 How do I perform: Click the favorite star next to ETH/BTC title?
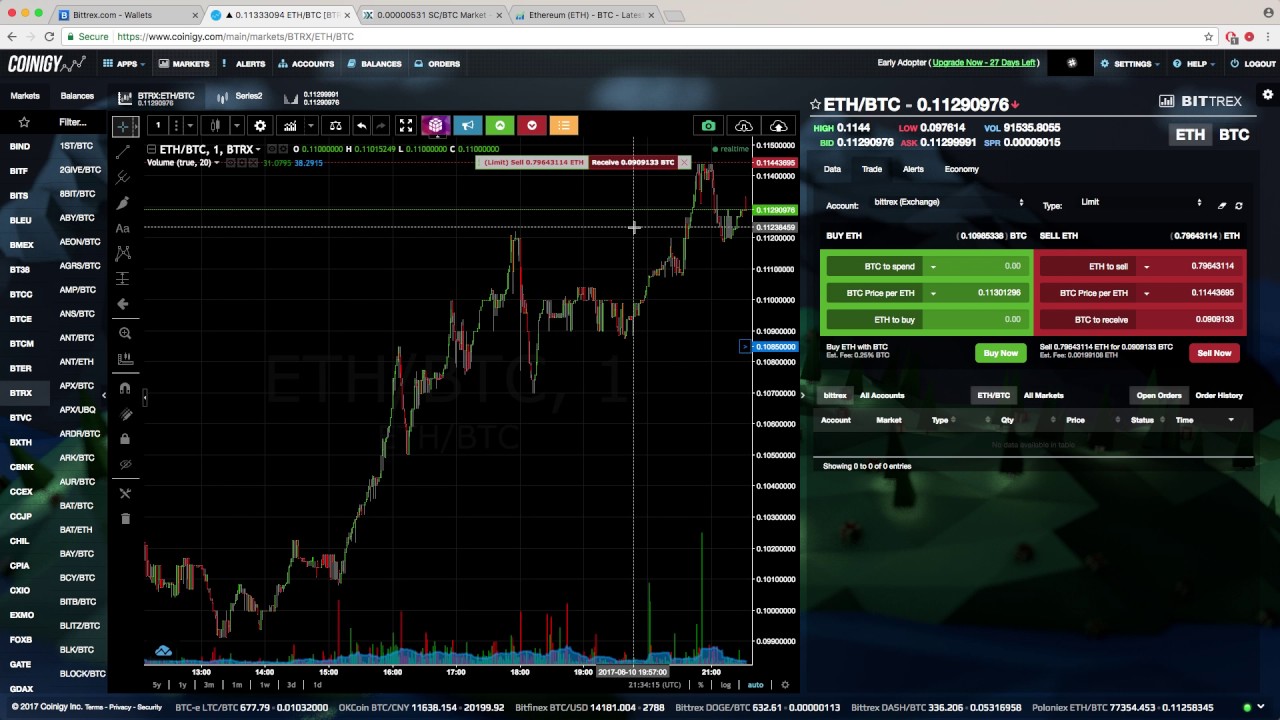815,104
